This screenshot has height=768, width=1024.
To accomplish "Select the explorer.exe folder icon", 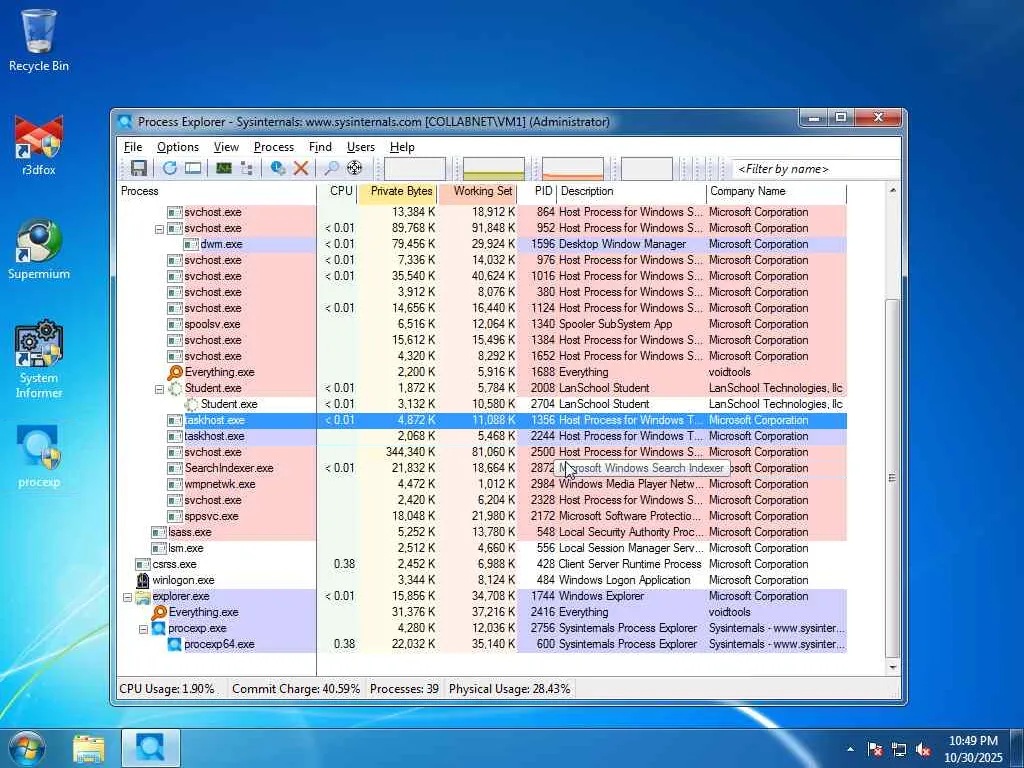I will click(142, 596).
